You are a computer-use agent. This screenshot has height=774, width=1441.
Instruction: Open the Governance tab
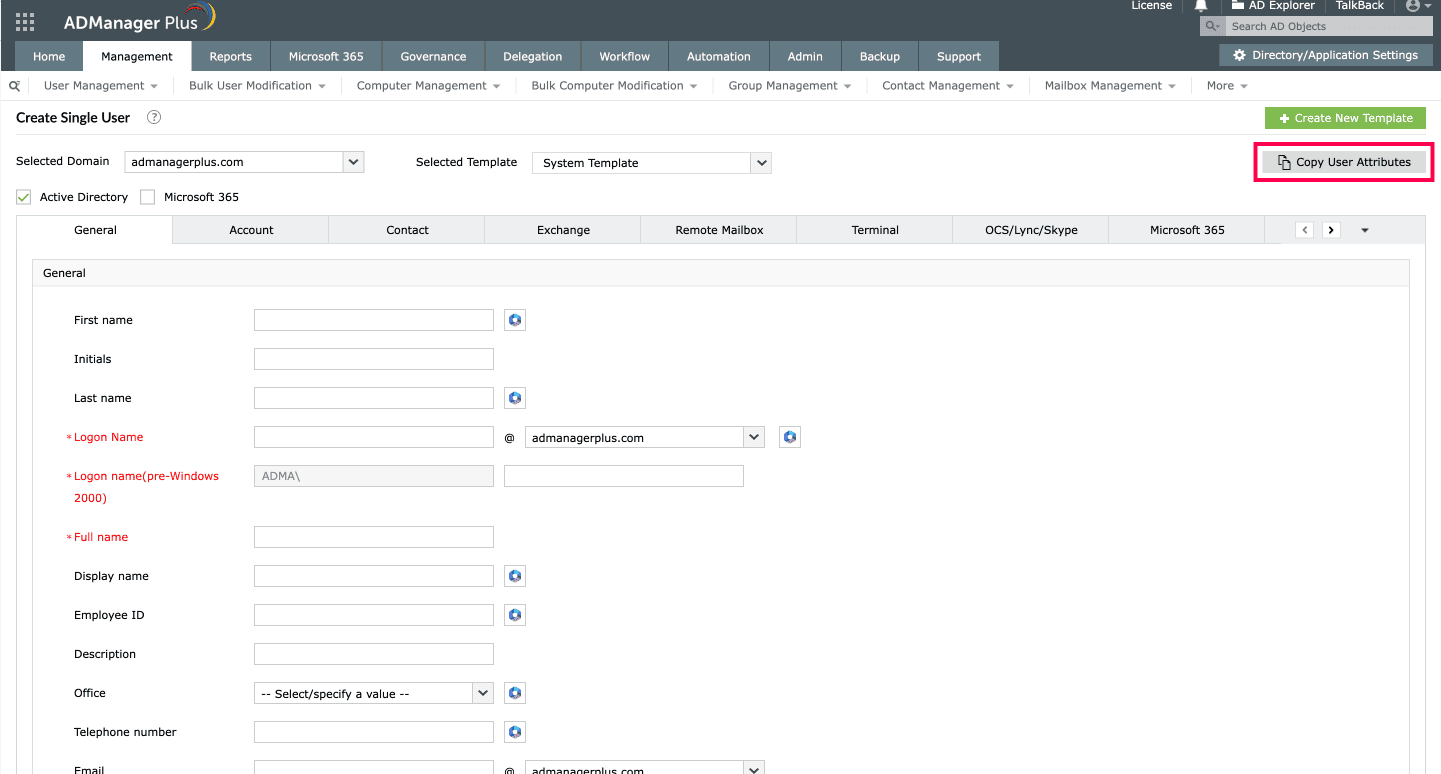433,56
